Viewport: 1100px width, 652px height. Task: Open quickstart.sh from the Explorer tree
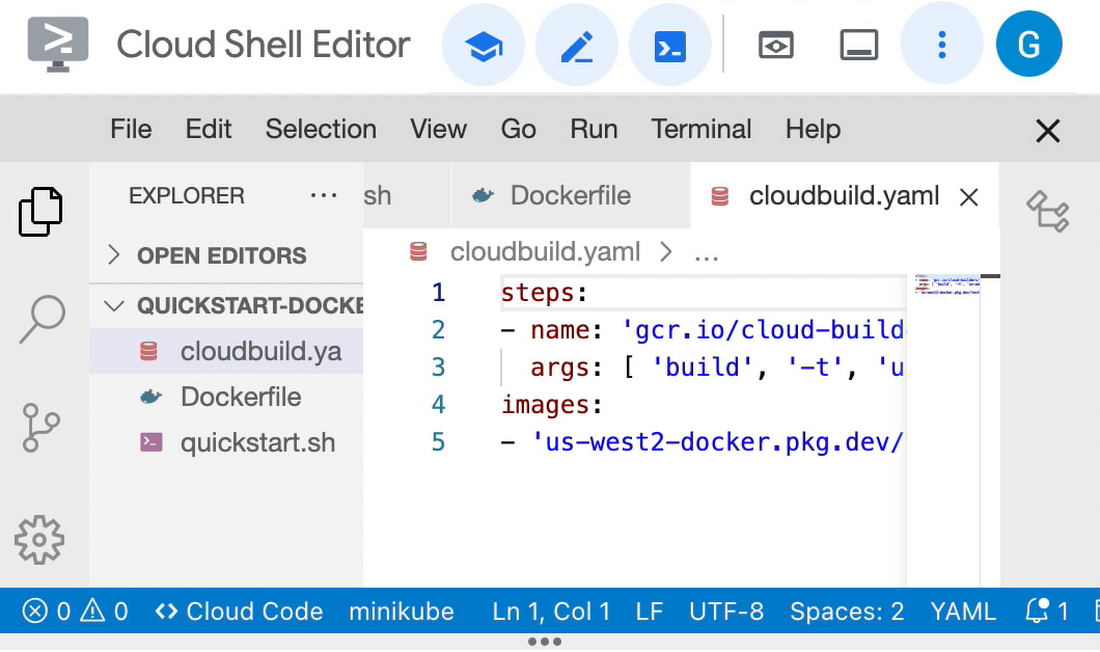click(226, 443)
